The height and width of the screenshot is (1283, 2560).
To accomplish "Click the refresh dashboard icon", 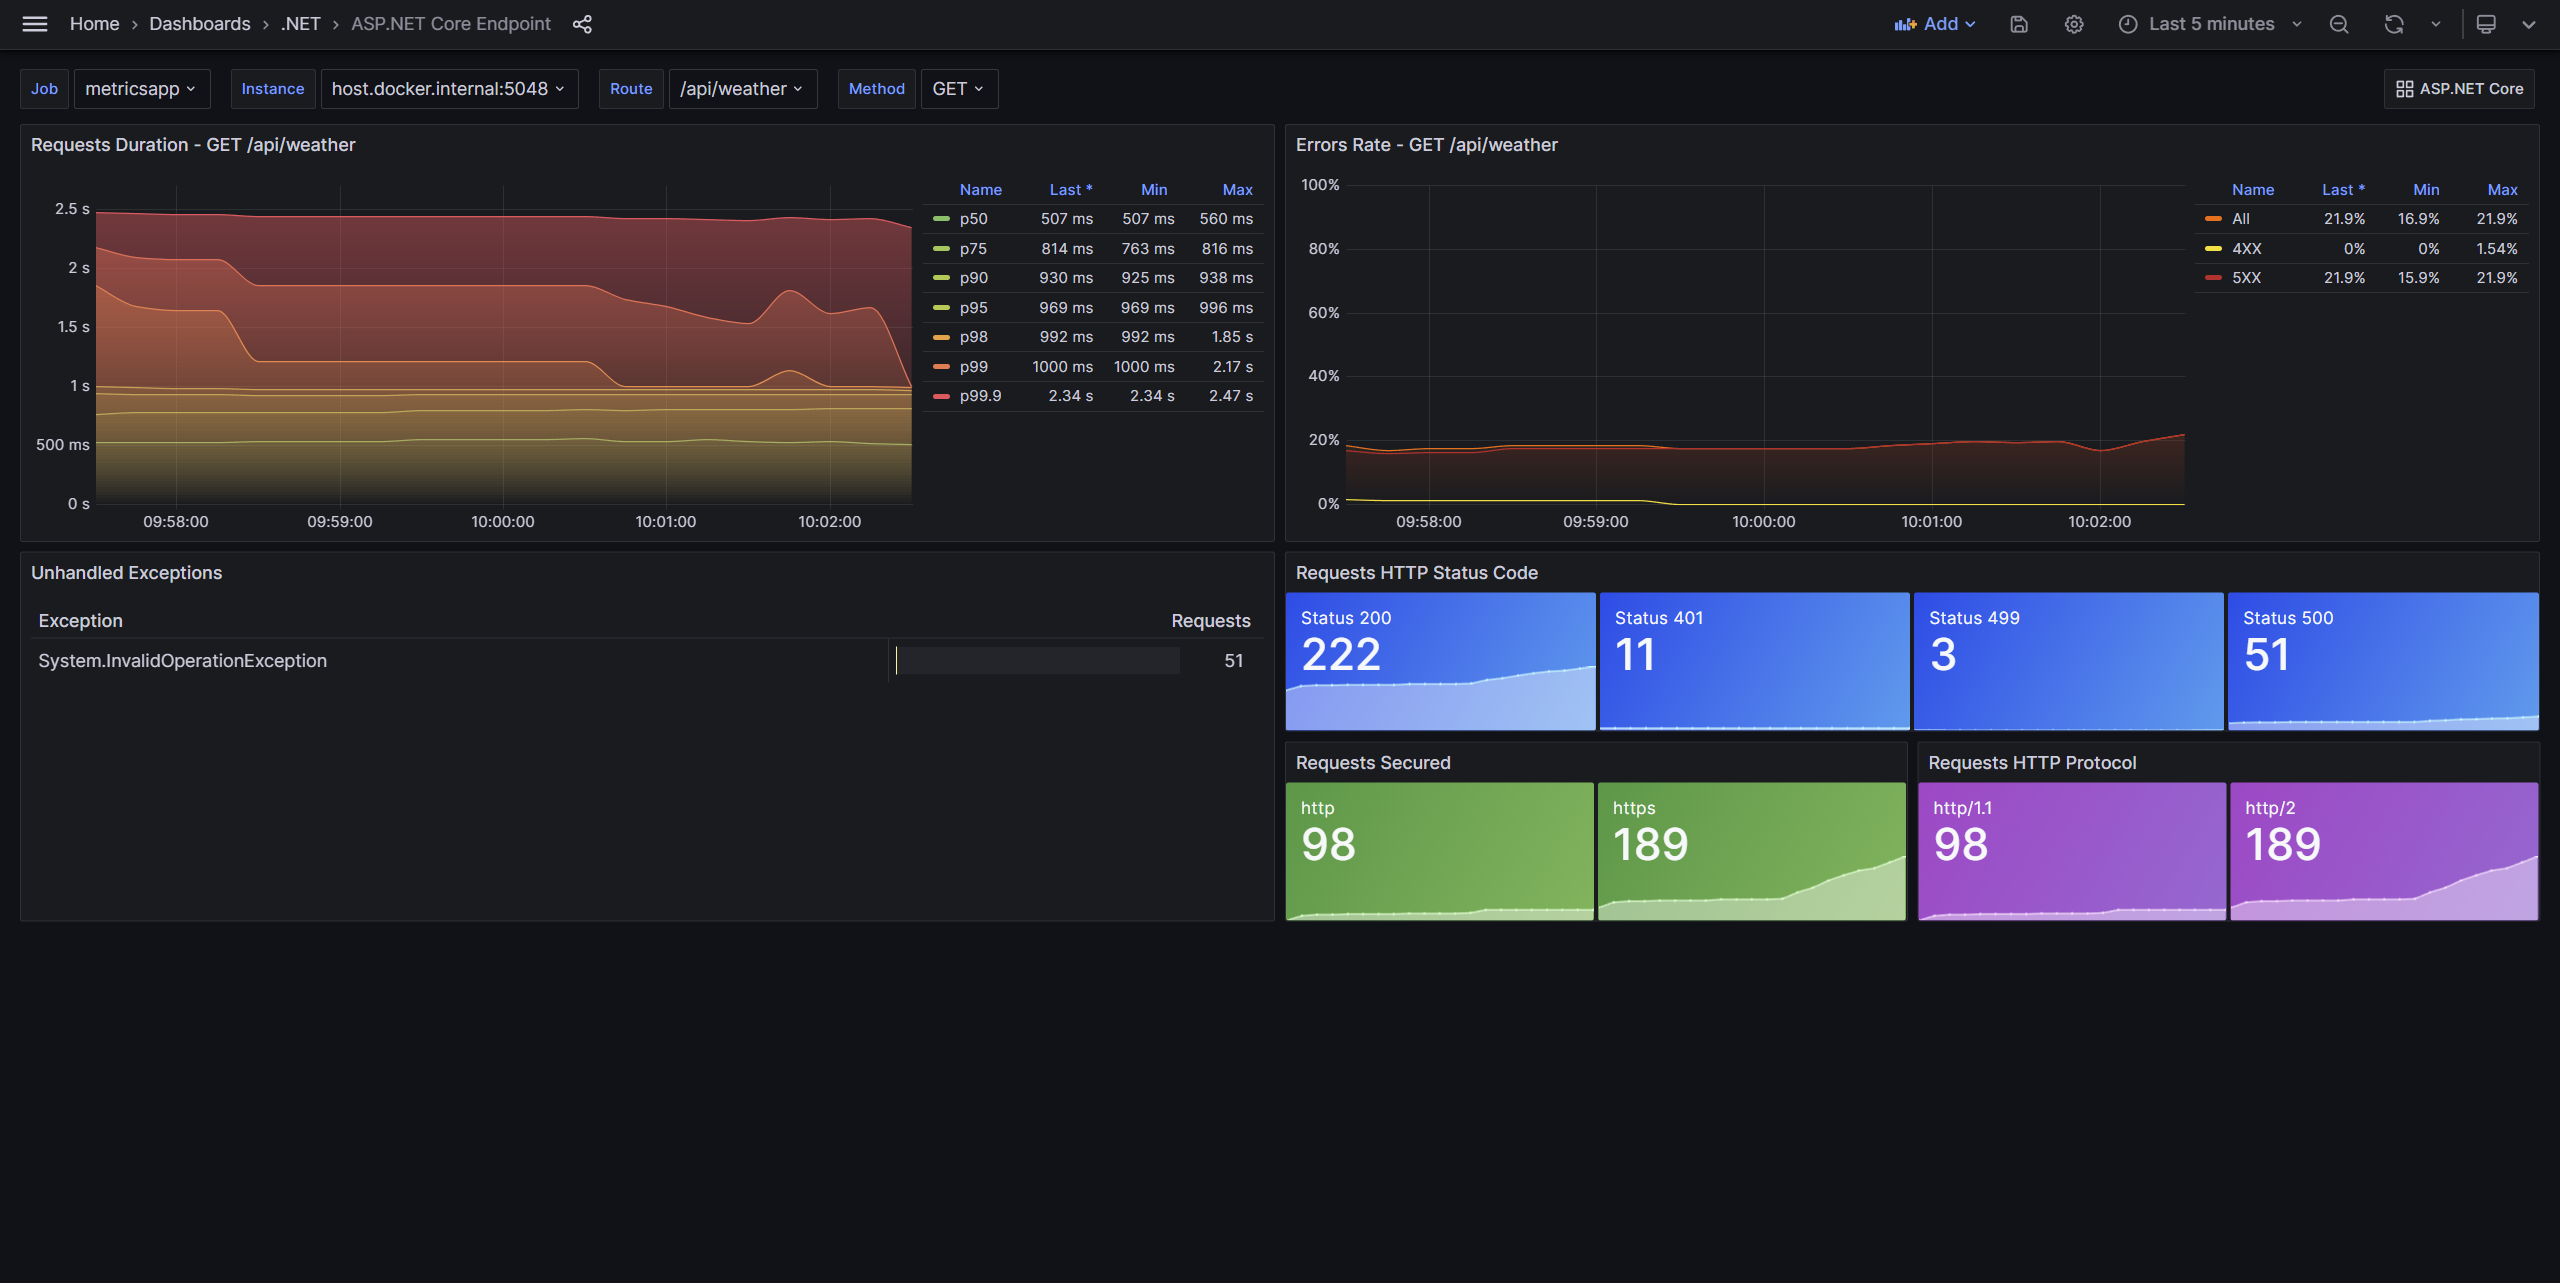I will [2394, 24].
